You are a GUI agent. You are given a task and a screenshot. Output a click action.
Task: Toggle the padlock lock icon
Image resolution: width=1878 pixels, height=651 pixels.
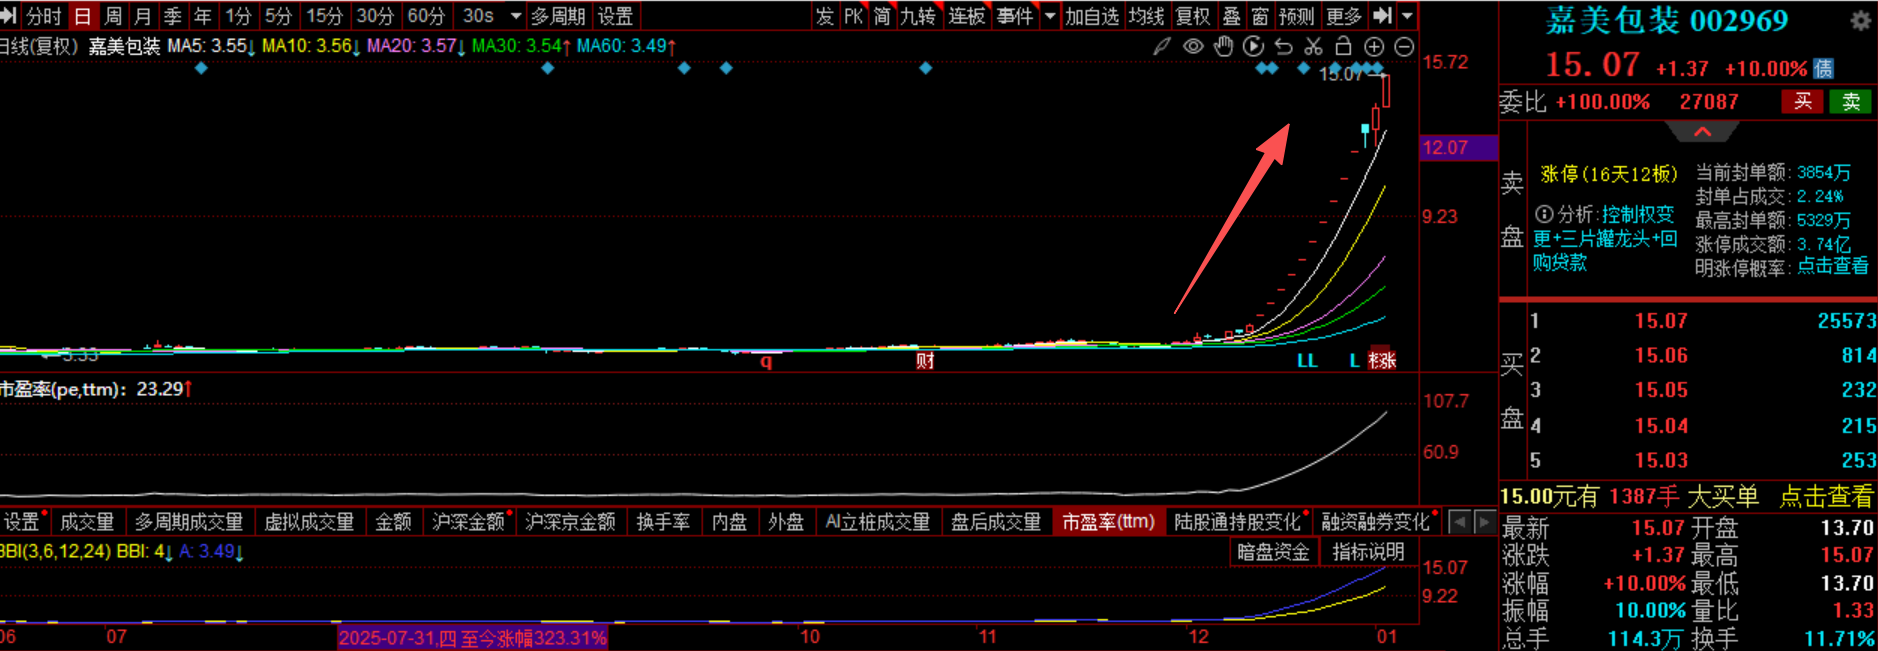pyautogui.click(x=1344, y=46)
